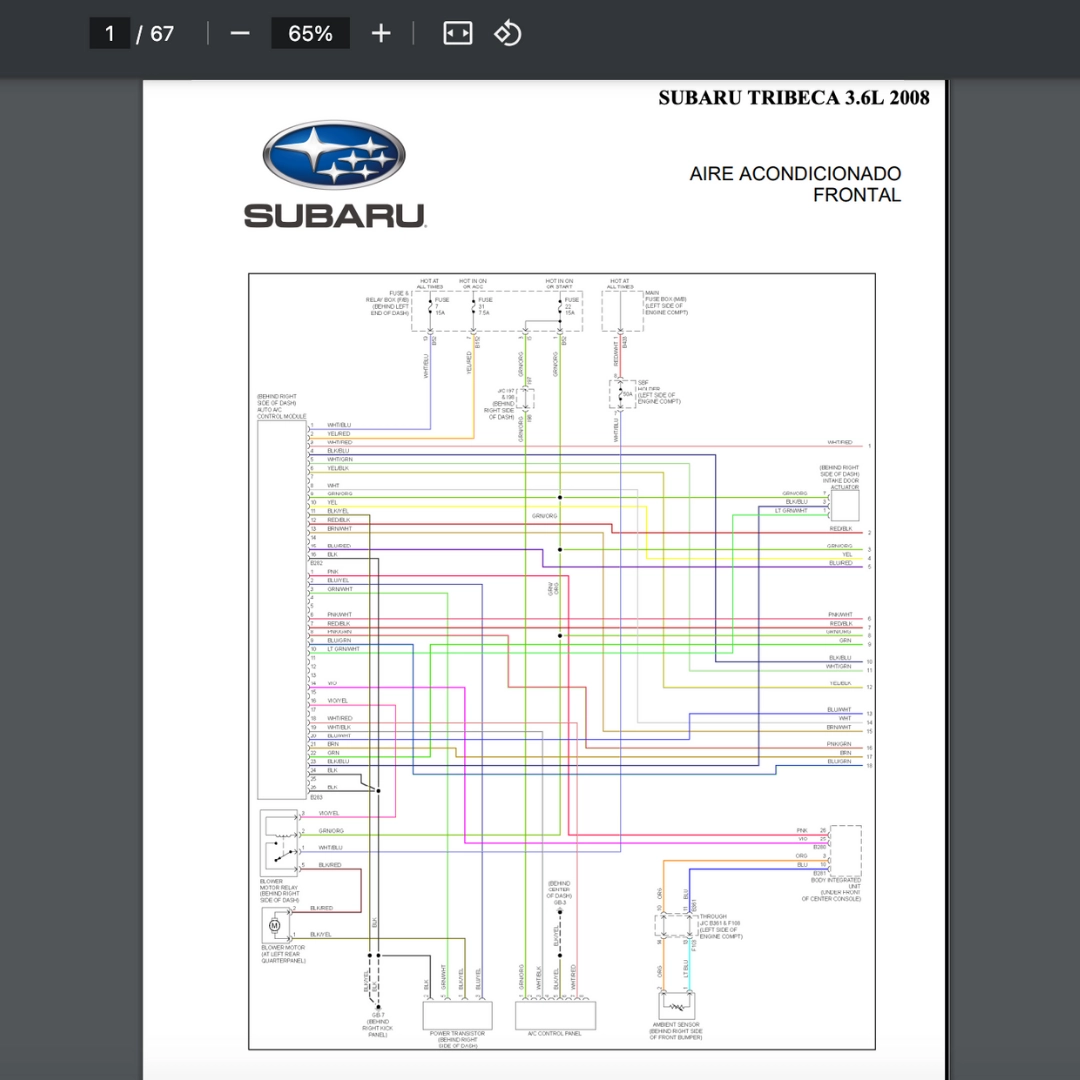1080x1080 pixels.
Task: Click the blue Subaru star emblem
Action: (334, 155)
